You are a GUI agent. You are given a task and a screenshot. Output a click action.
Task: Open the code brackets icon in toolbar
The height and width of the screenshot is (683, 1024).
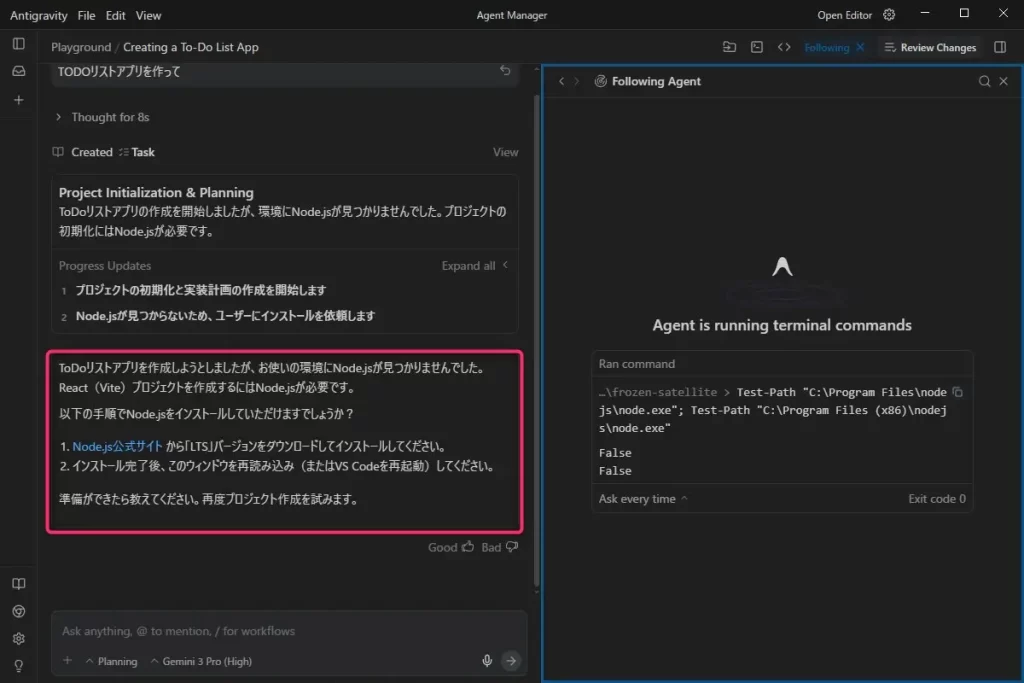coord(784,47)
